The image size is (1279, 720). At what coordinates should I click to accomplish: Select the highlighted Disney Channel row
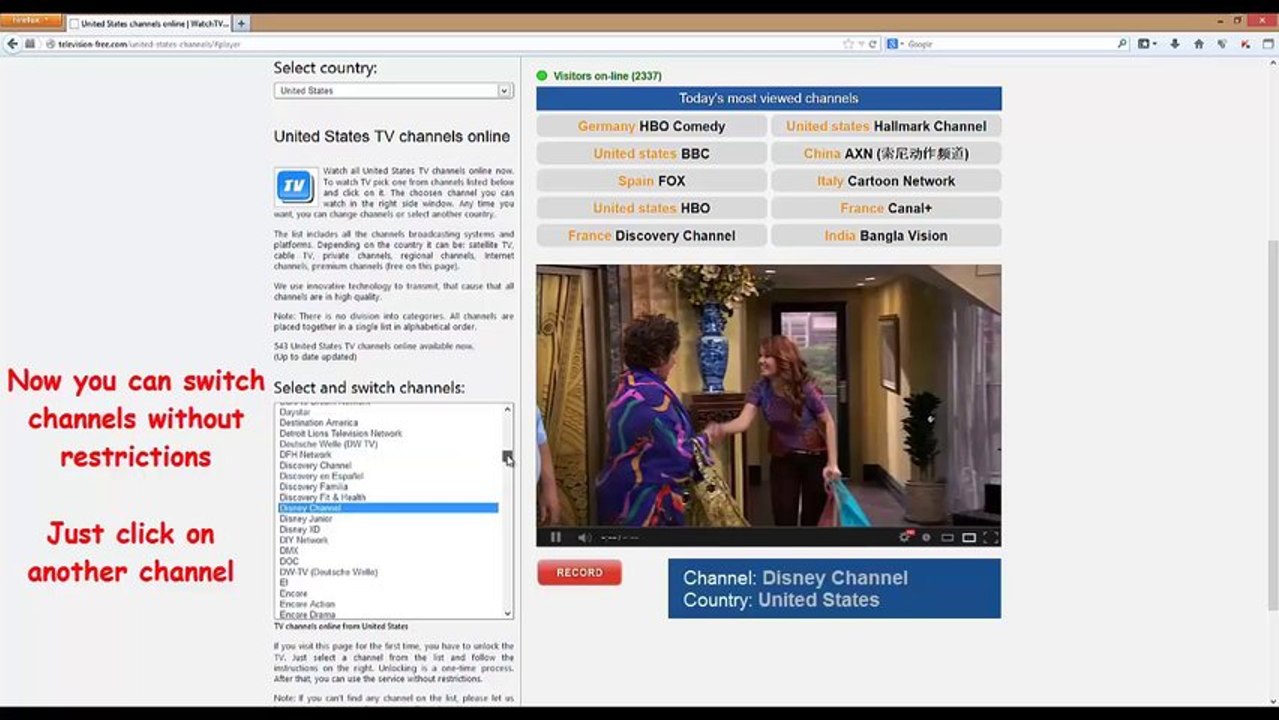[388, 508]
